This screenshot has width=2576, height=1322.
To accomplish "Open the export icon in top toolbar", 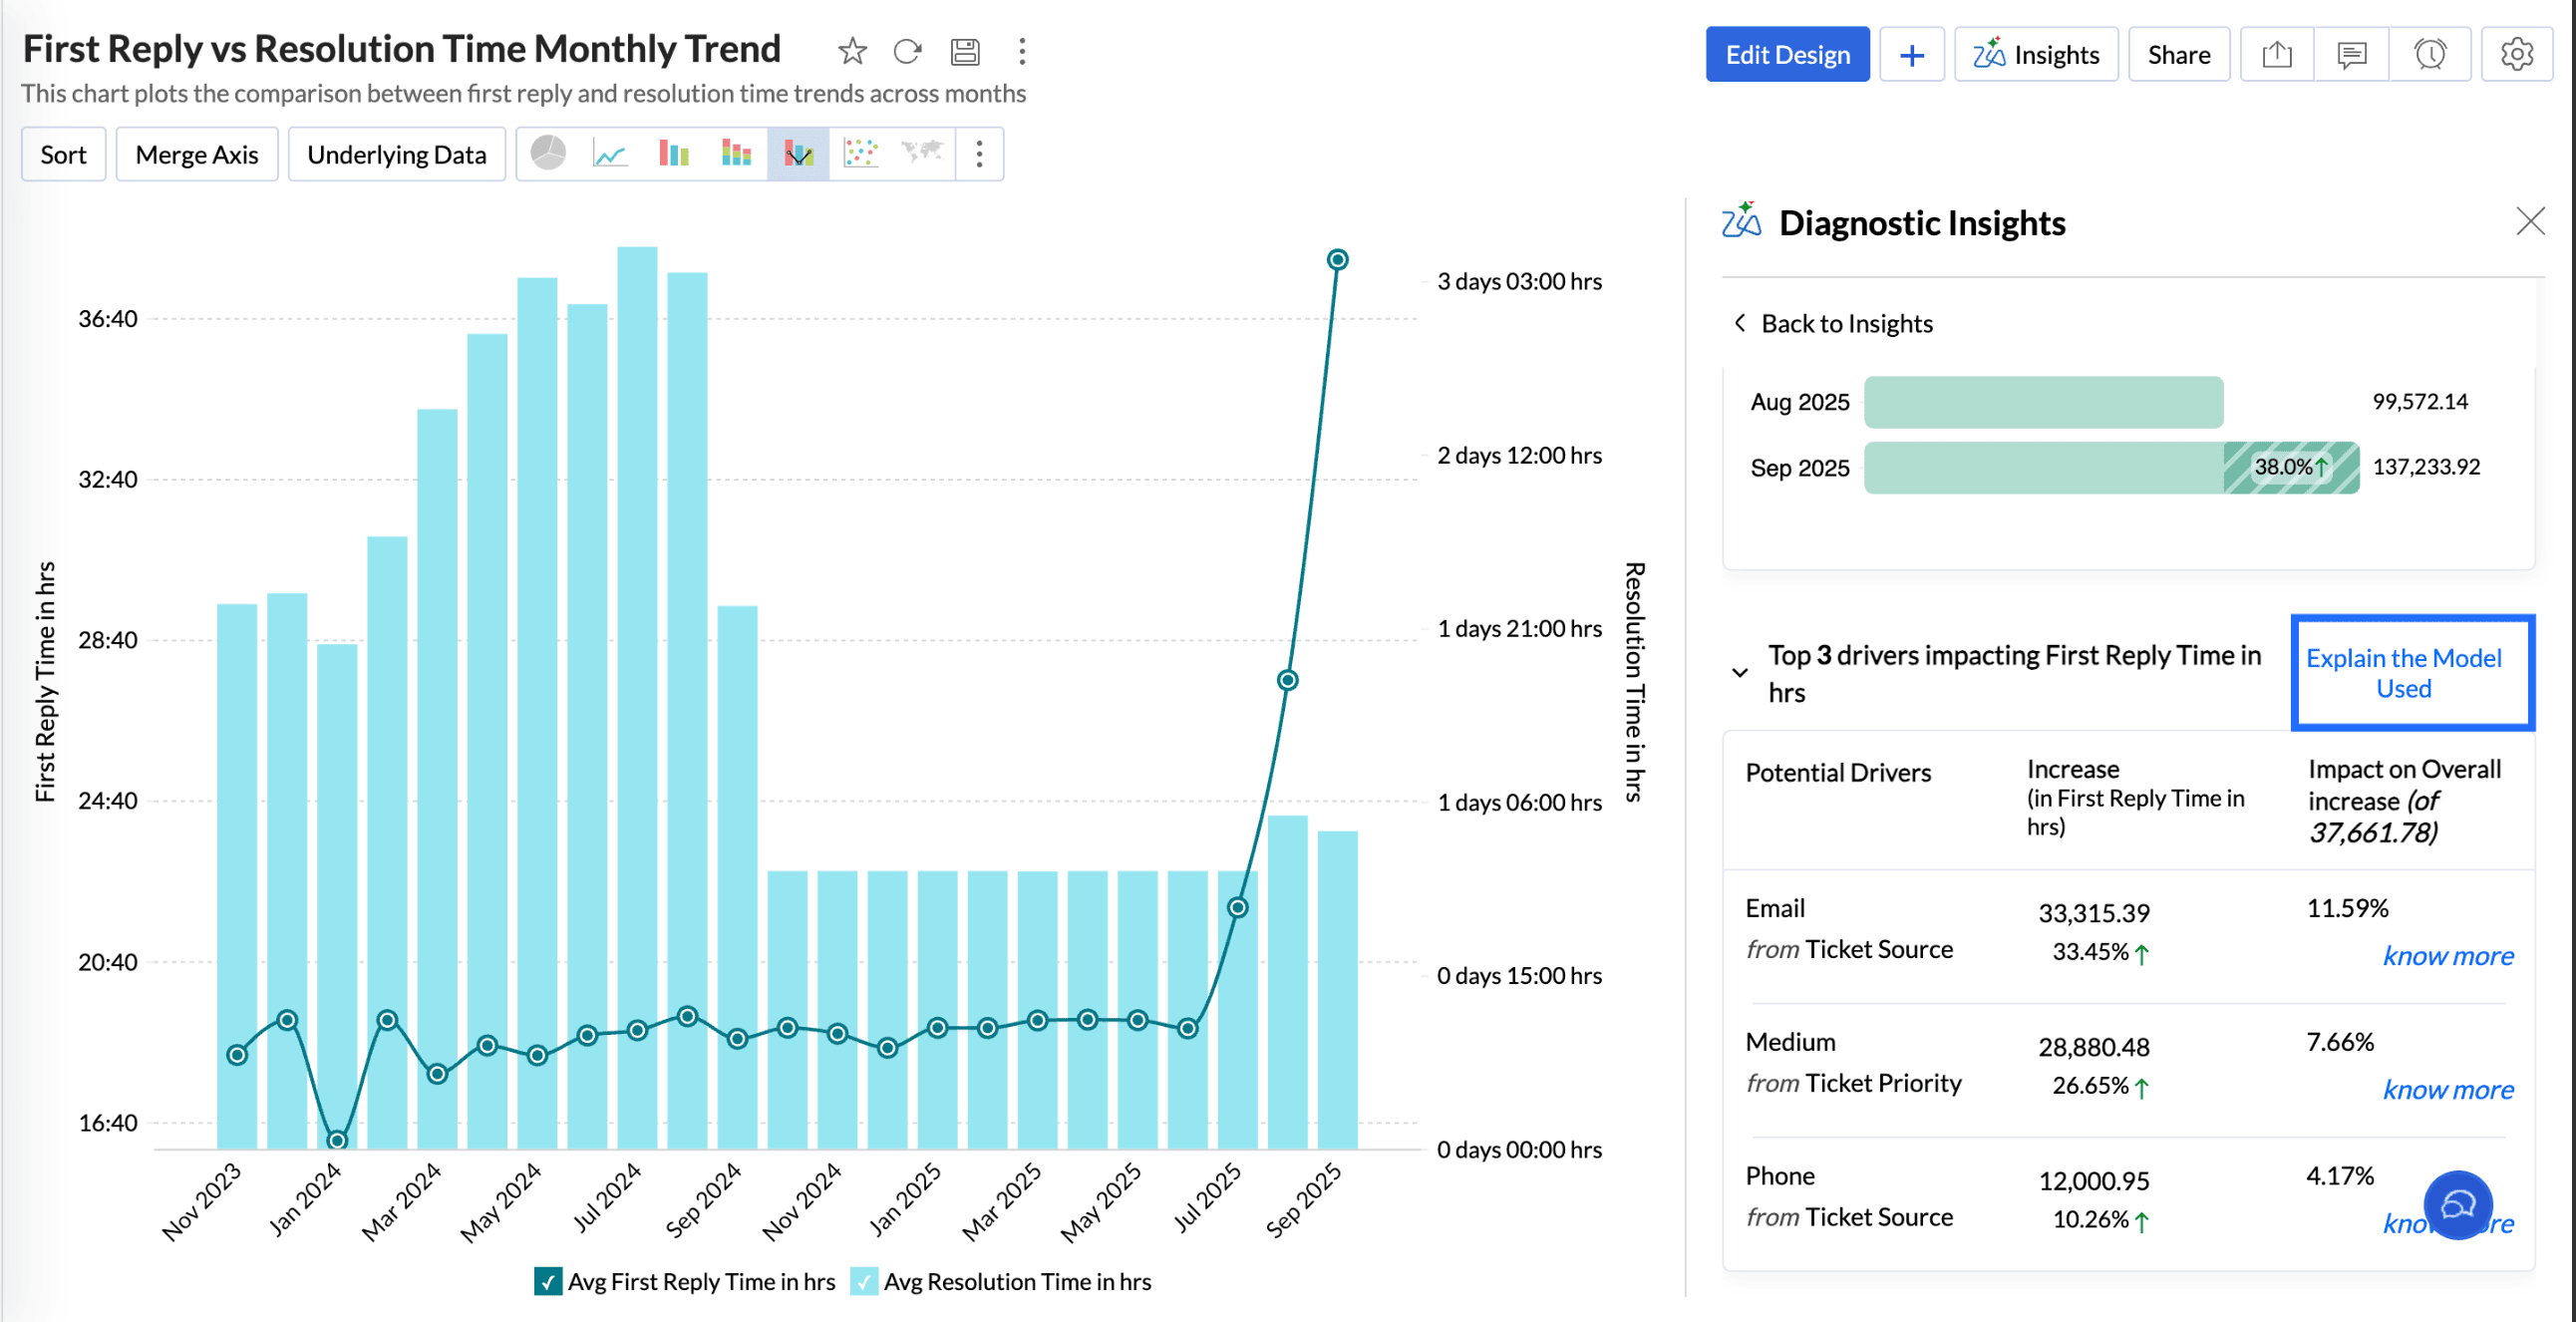I will click(2276, 54).
